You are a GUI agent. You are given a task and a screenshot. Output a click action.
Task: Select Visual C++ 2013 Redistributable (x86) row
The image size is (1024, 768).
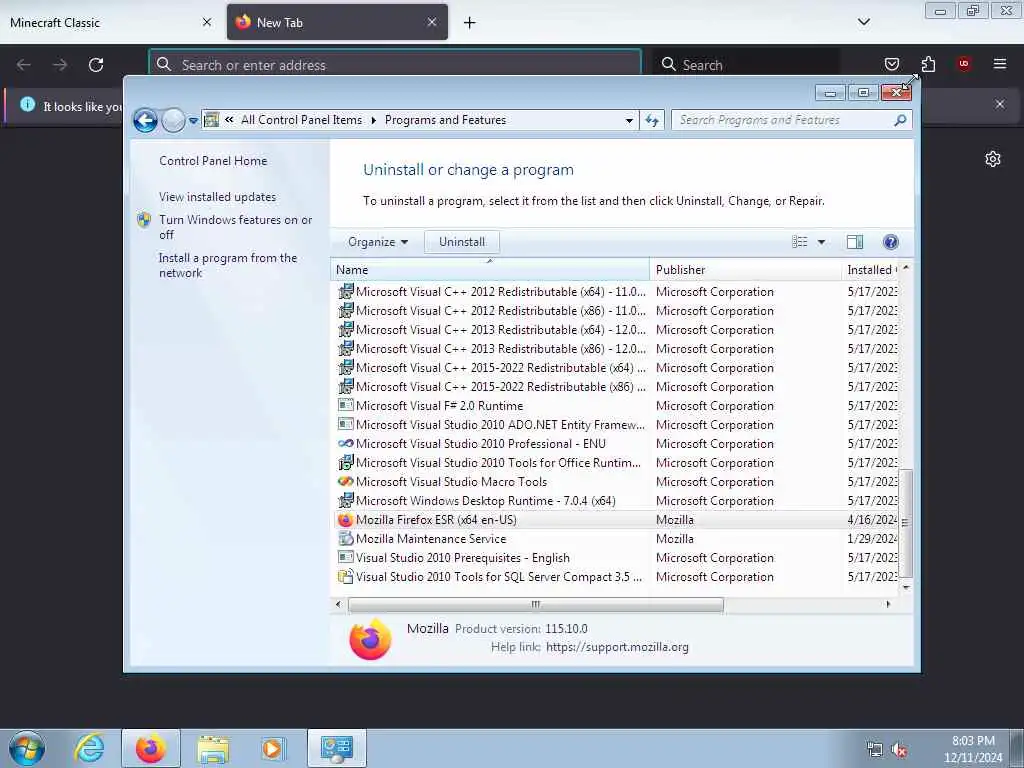[616, 349]
